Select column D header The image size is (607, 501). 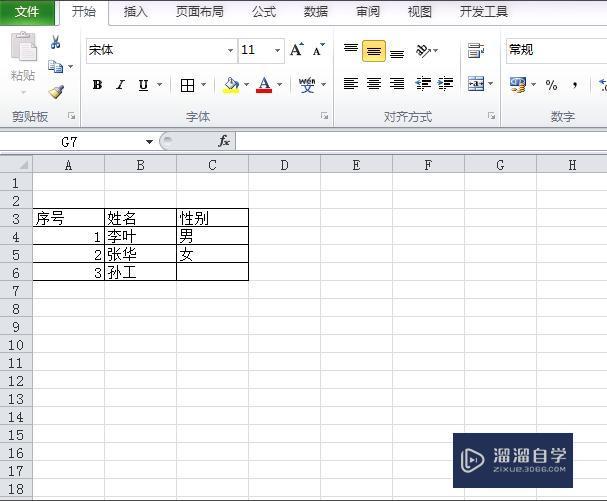[x=285, y=165]
